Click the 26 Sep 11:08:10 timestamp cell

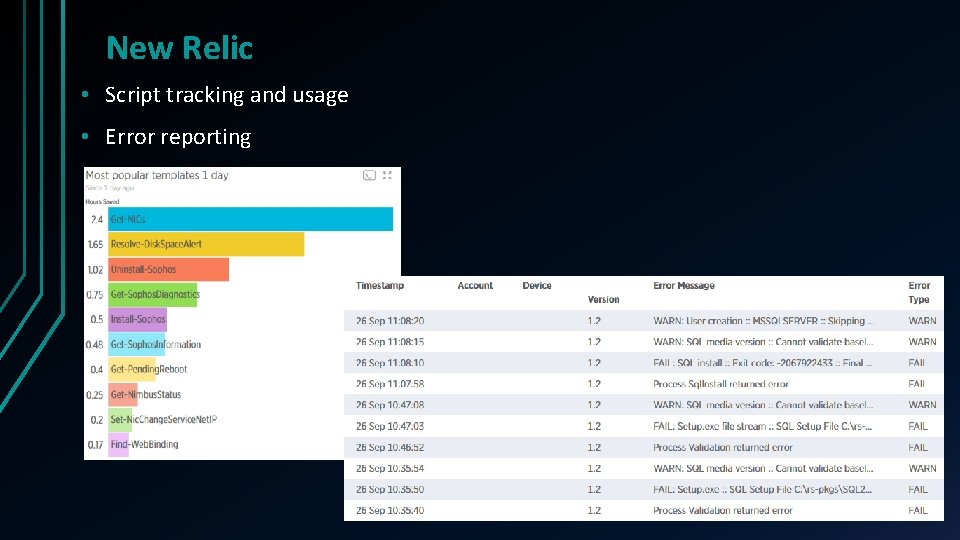click(390, 363)
